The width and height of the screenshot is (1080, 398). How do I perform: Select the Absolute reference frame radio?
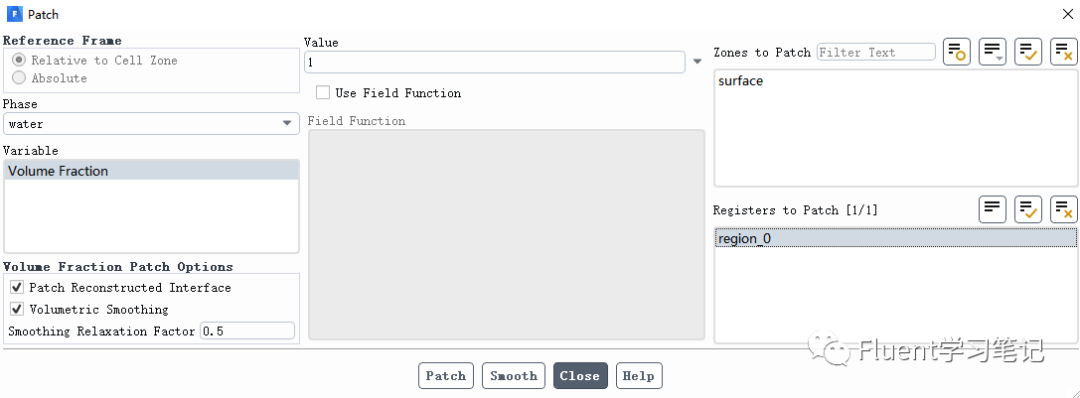pyautogui.click(x=19, y=78)
